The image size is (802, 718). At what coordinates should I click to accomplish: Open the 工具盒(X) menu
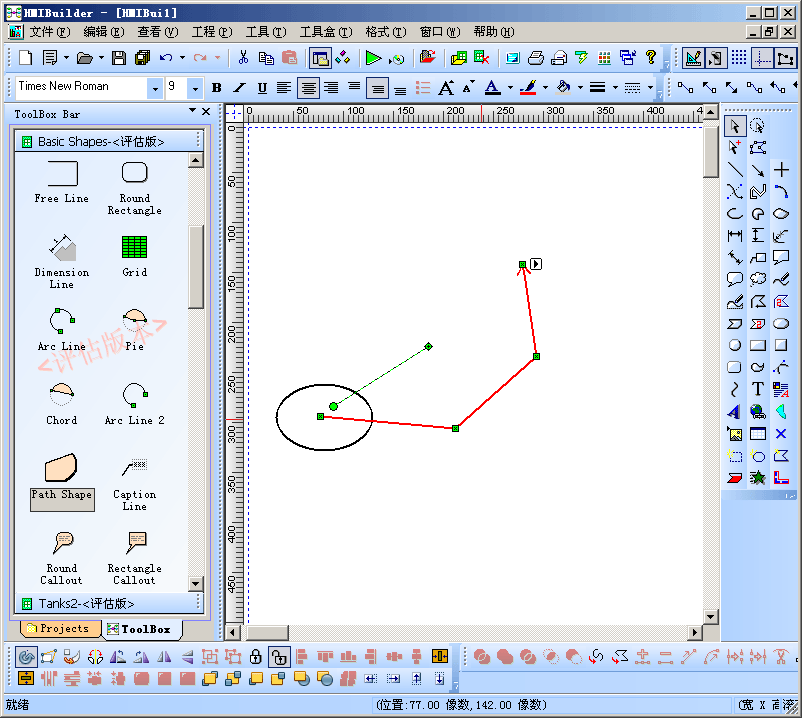coord(322,32)
